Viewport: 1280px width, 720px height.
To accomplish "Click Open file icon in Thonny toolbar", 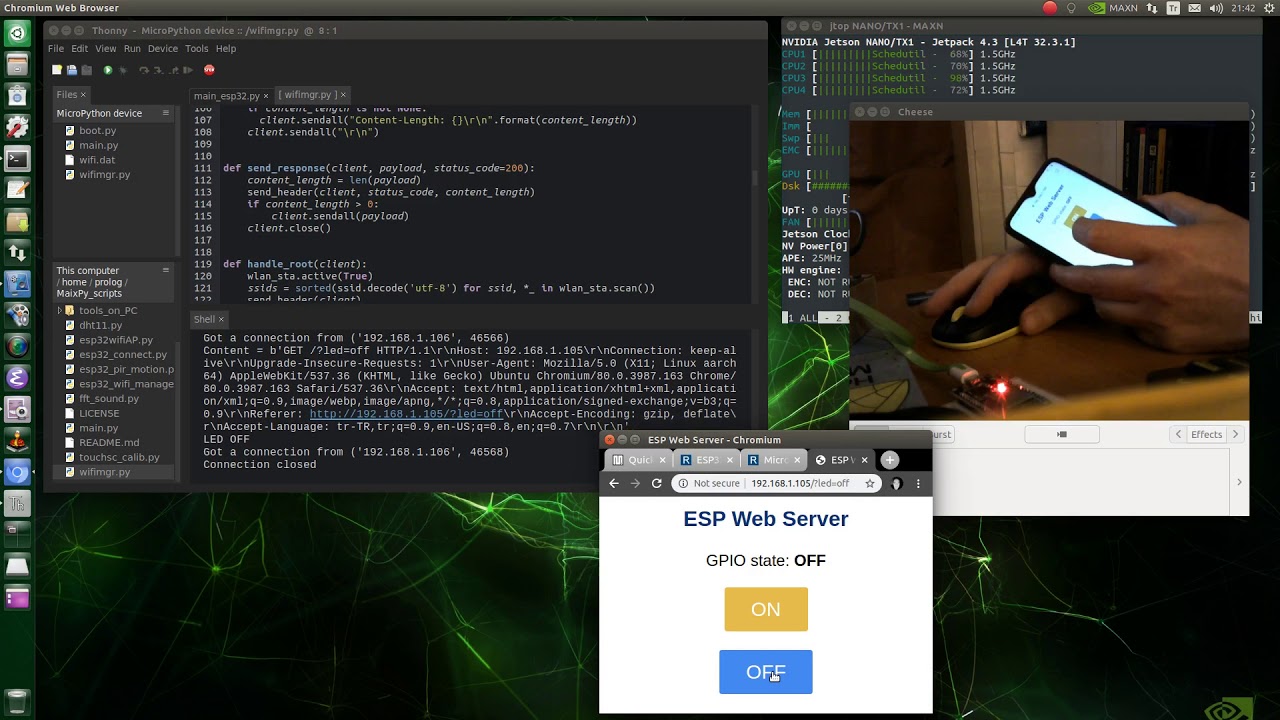I will (x=72, y=70).
